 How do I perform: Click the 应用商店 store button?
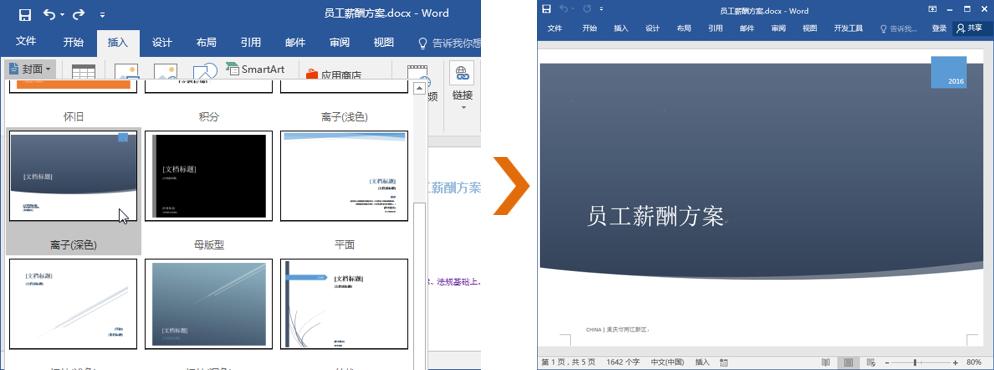tap(333, 74)
